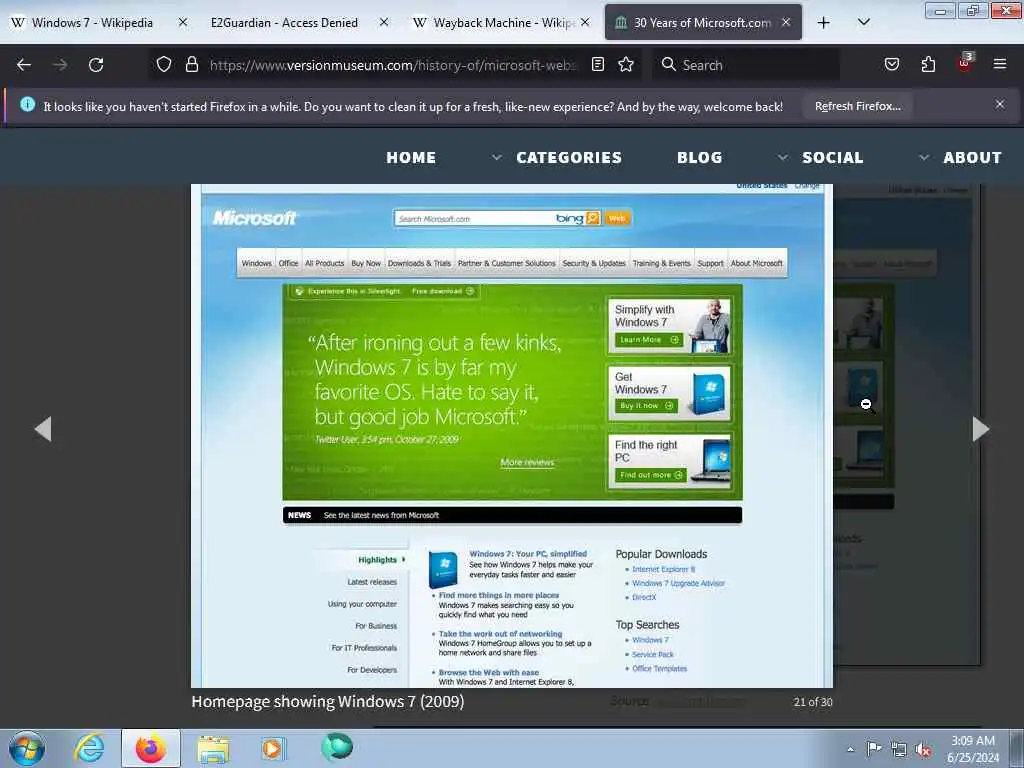Screen dimensions: 1024x768
Task: Open the taskbar clock 3:09 AM
Action: (972, 749)
